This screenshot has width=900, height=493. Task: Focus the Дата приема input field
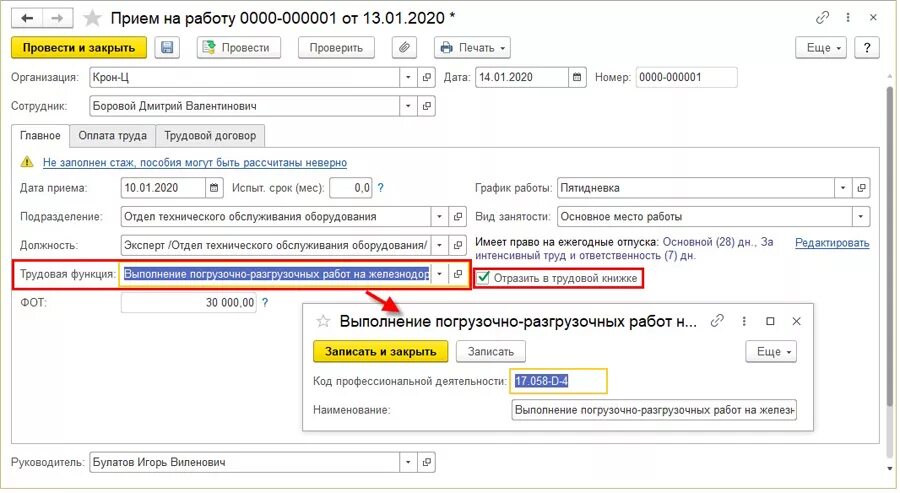[163, 188]
